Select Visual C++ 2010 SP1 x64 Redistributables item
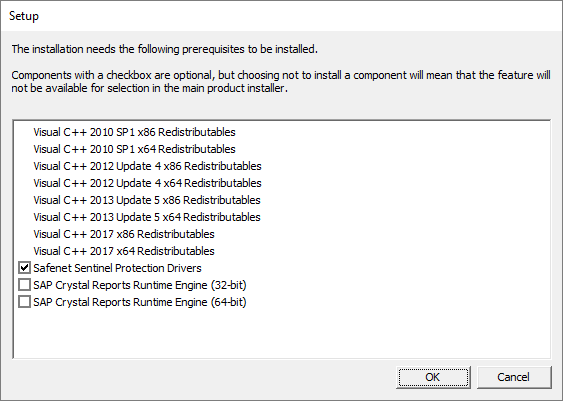 [x=134, y=149]
